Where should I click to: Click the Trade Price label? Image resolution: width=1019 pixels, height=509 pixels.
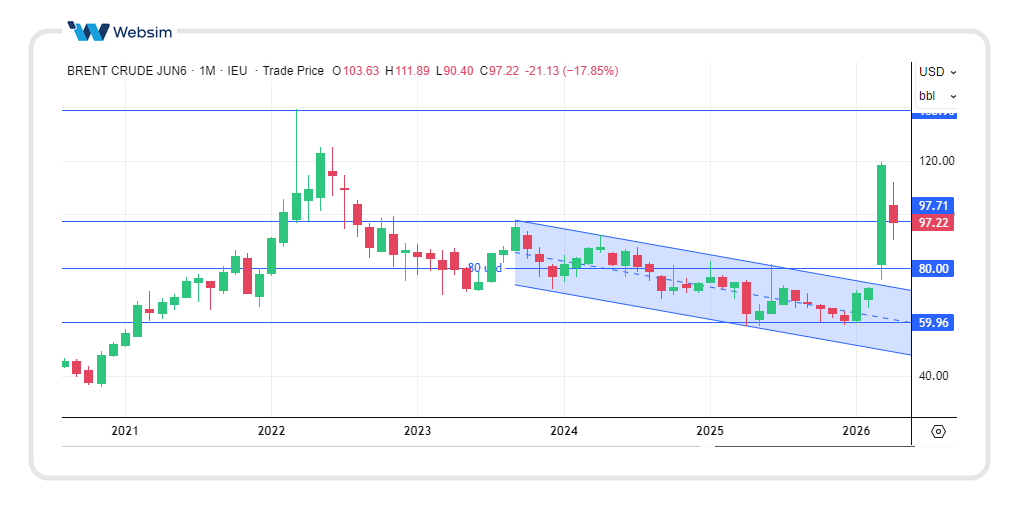tap(293, 71)
